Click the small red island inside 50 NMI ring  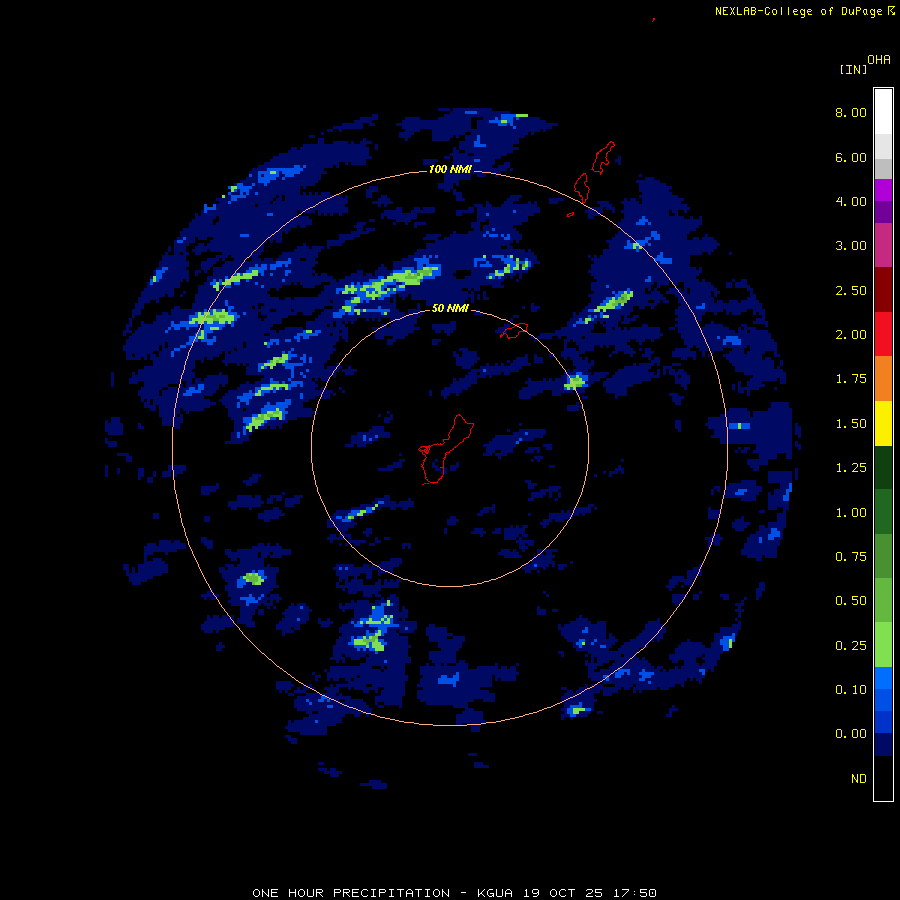tap(515, 330)
